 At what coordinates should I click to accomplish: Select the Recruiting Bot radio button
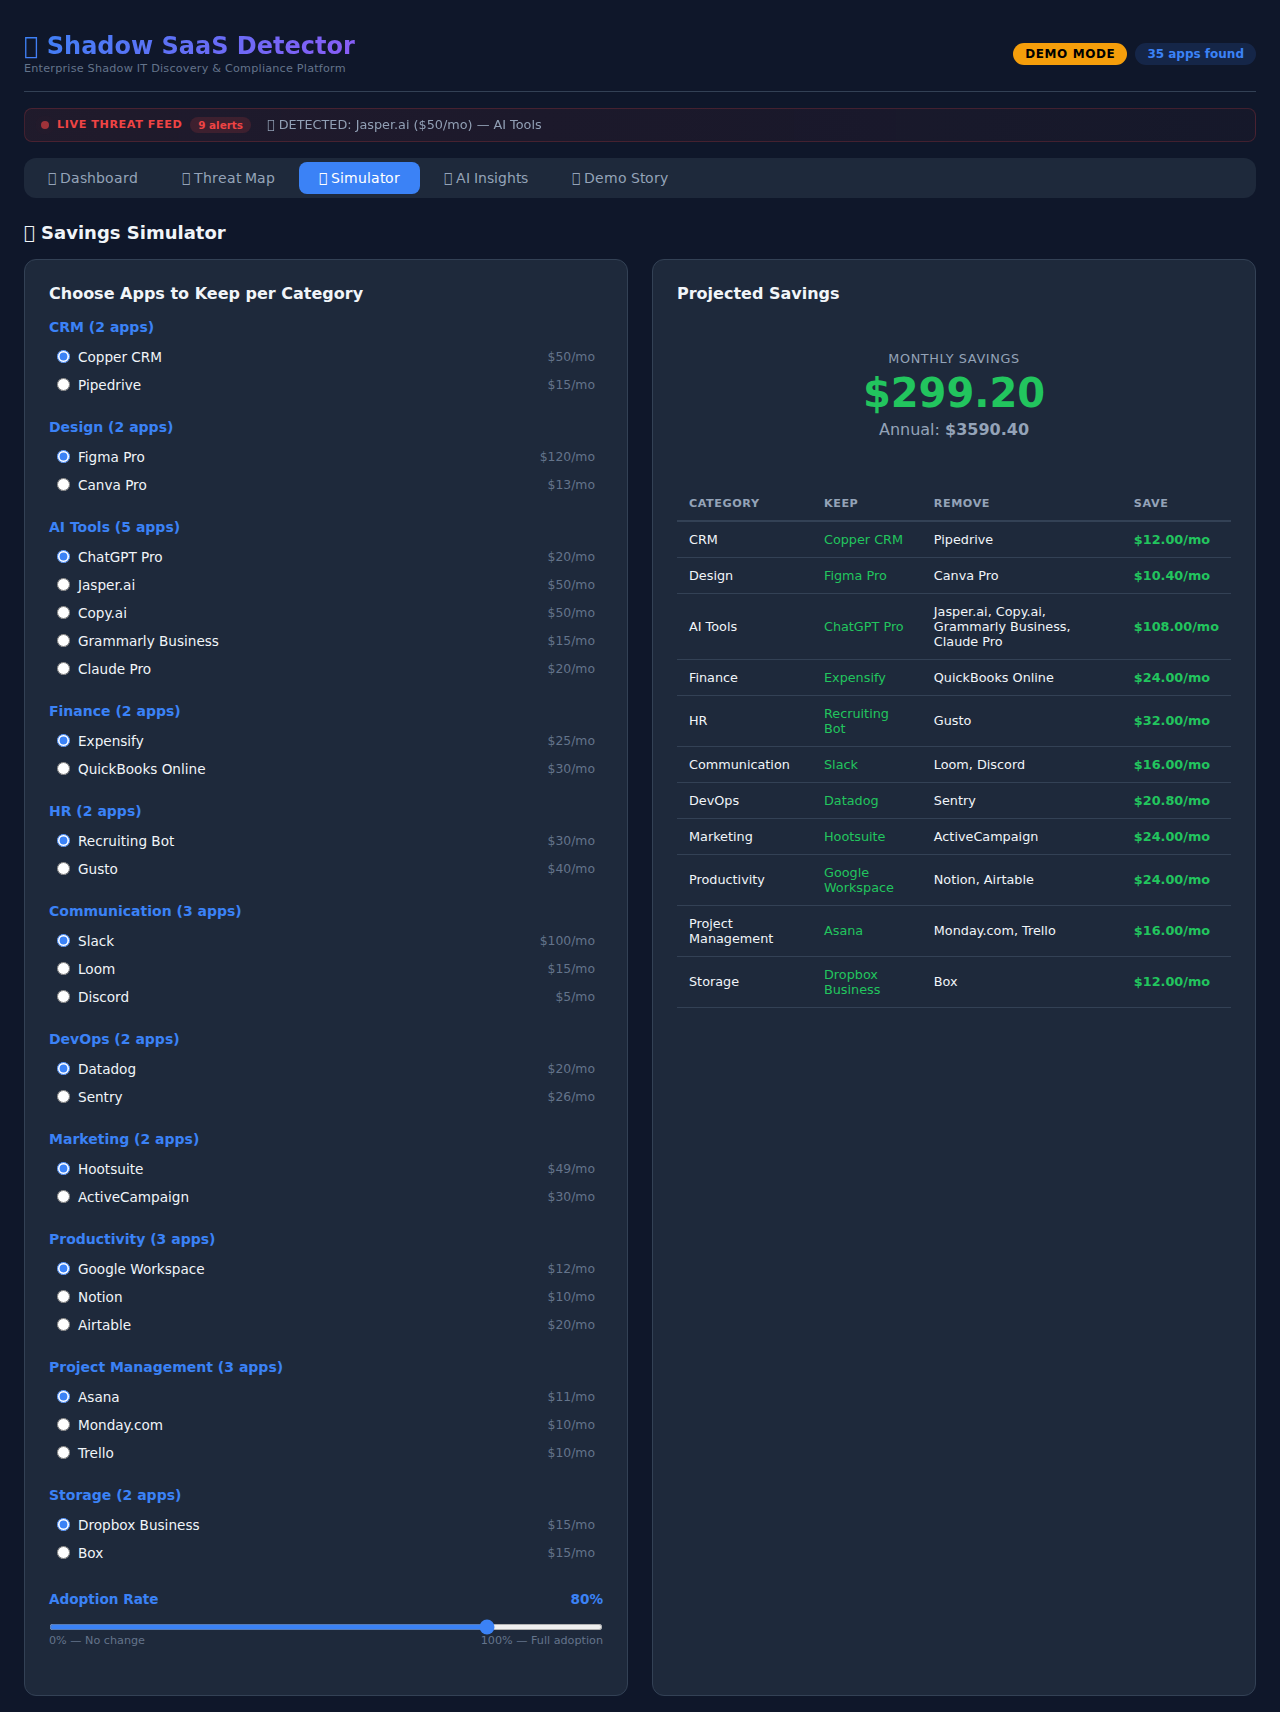pyautogui.click(x=63, y=841)
